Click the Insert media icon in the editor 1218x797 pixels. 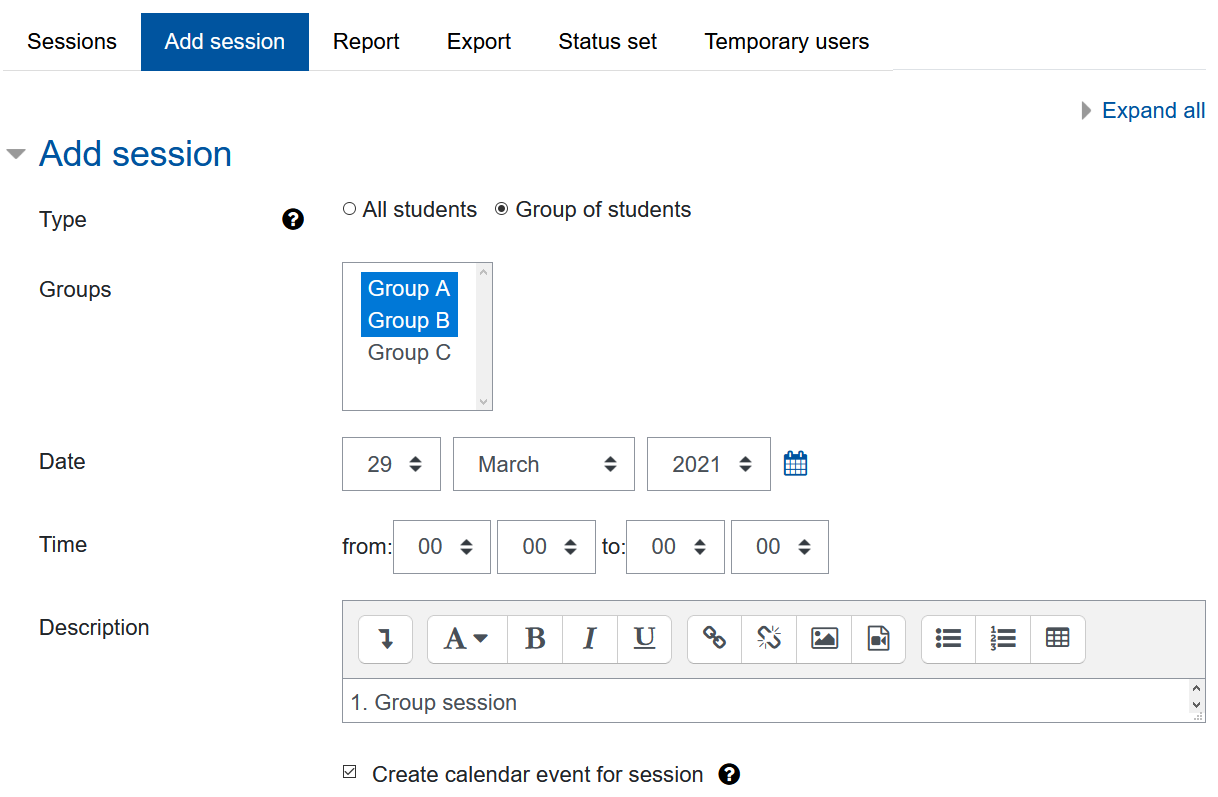click(878, 639)
